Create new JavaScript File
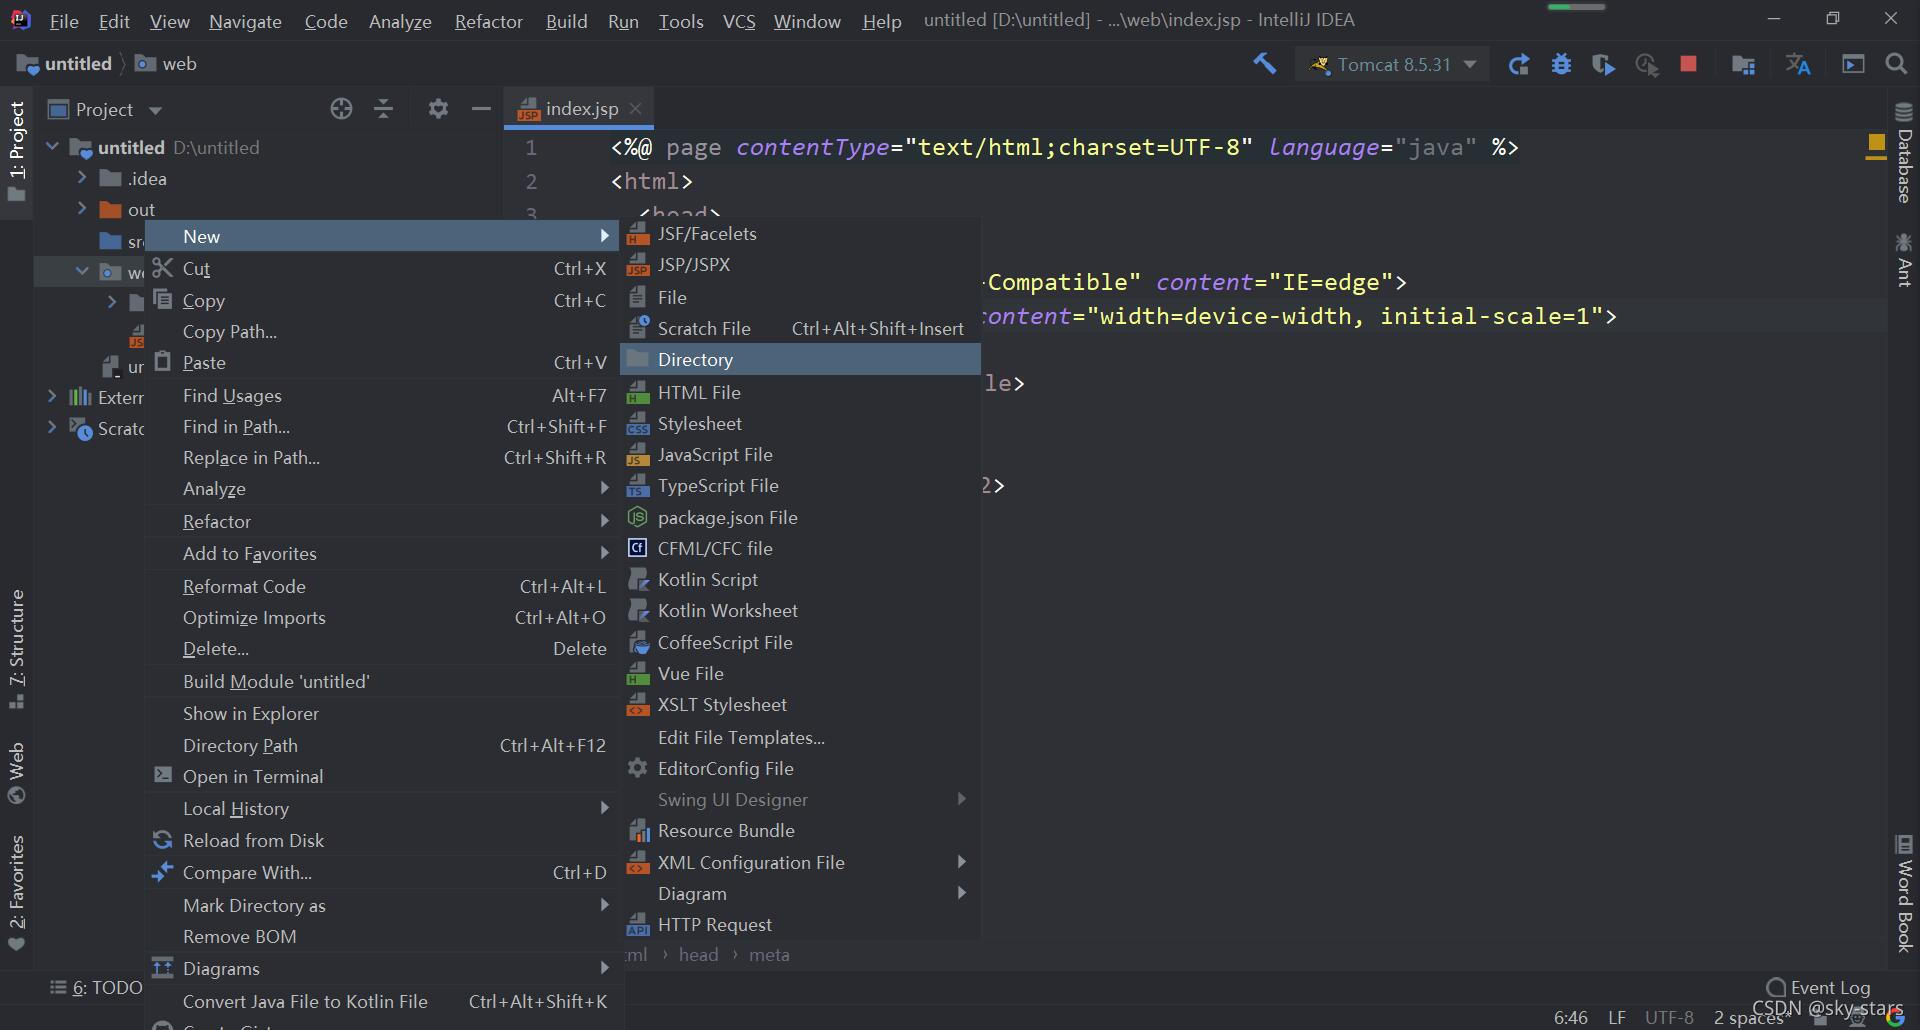This screenshot has height=1030, width=1920. [x=800, y=454]
